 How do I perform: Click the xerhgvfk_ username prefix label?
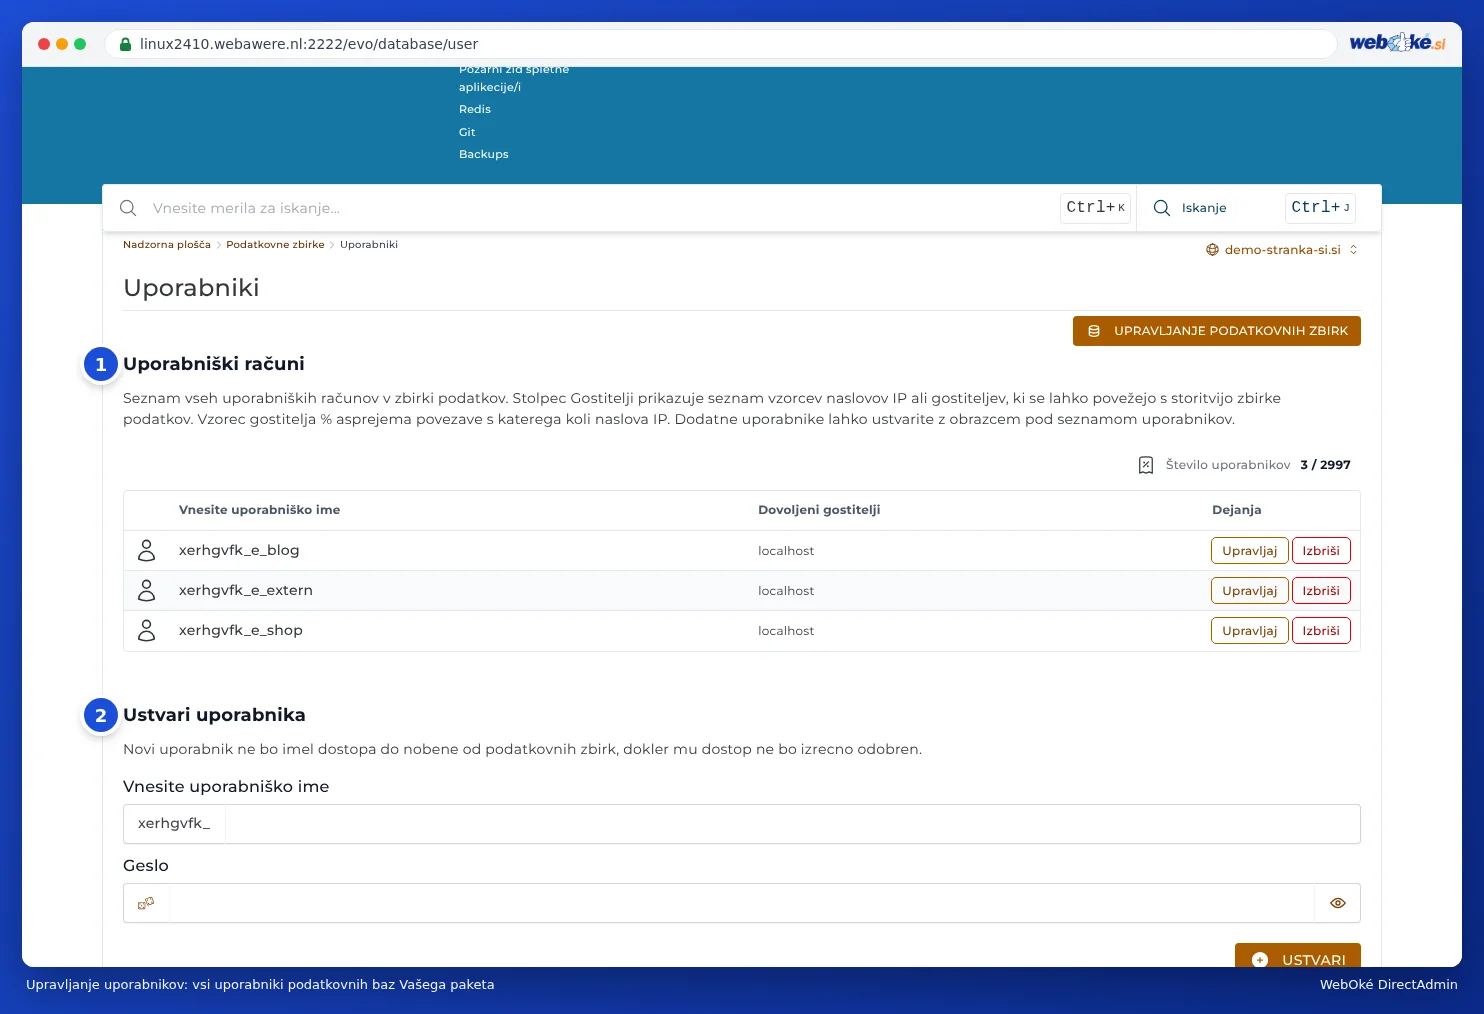[x=174, y=824]
